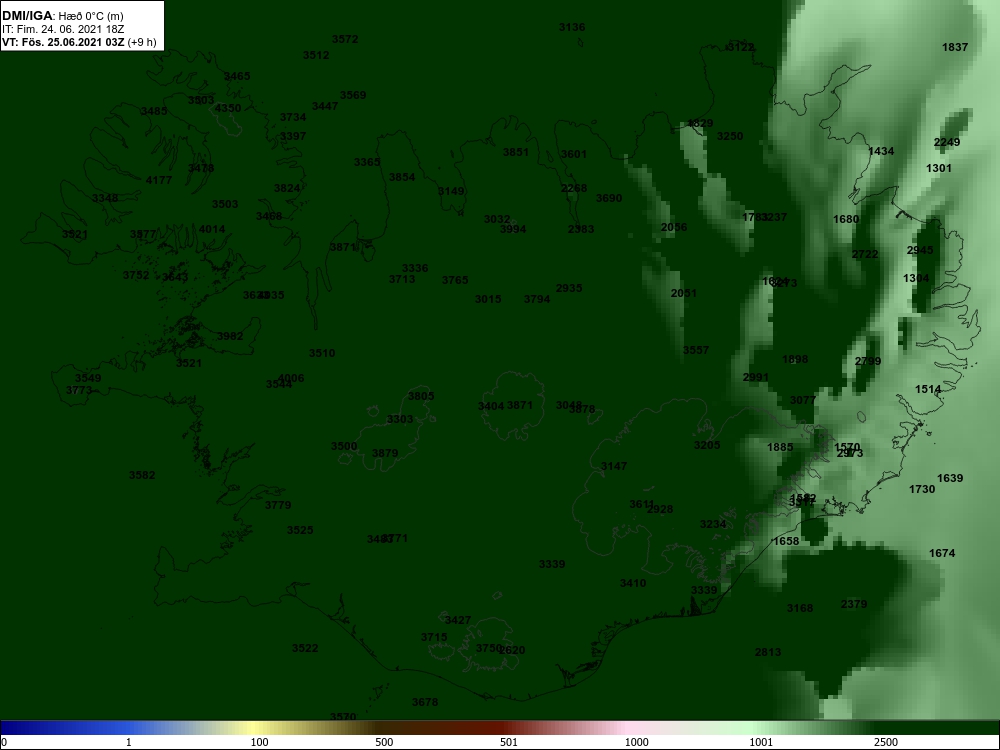Image resolution: width=1000 pixels, height=750 pixels.
Task: Click the map value 1680
Action: (846, 219)
